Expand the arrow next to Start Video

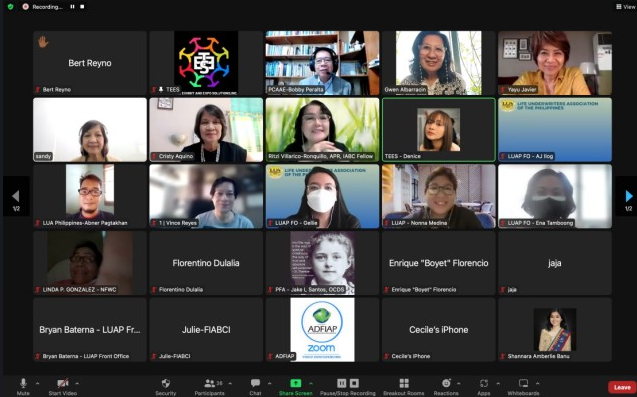pos(77,383)
